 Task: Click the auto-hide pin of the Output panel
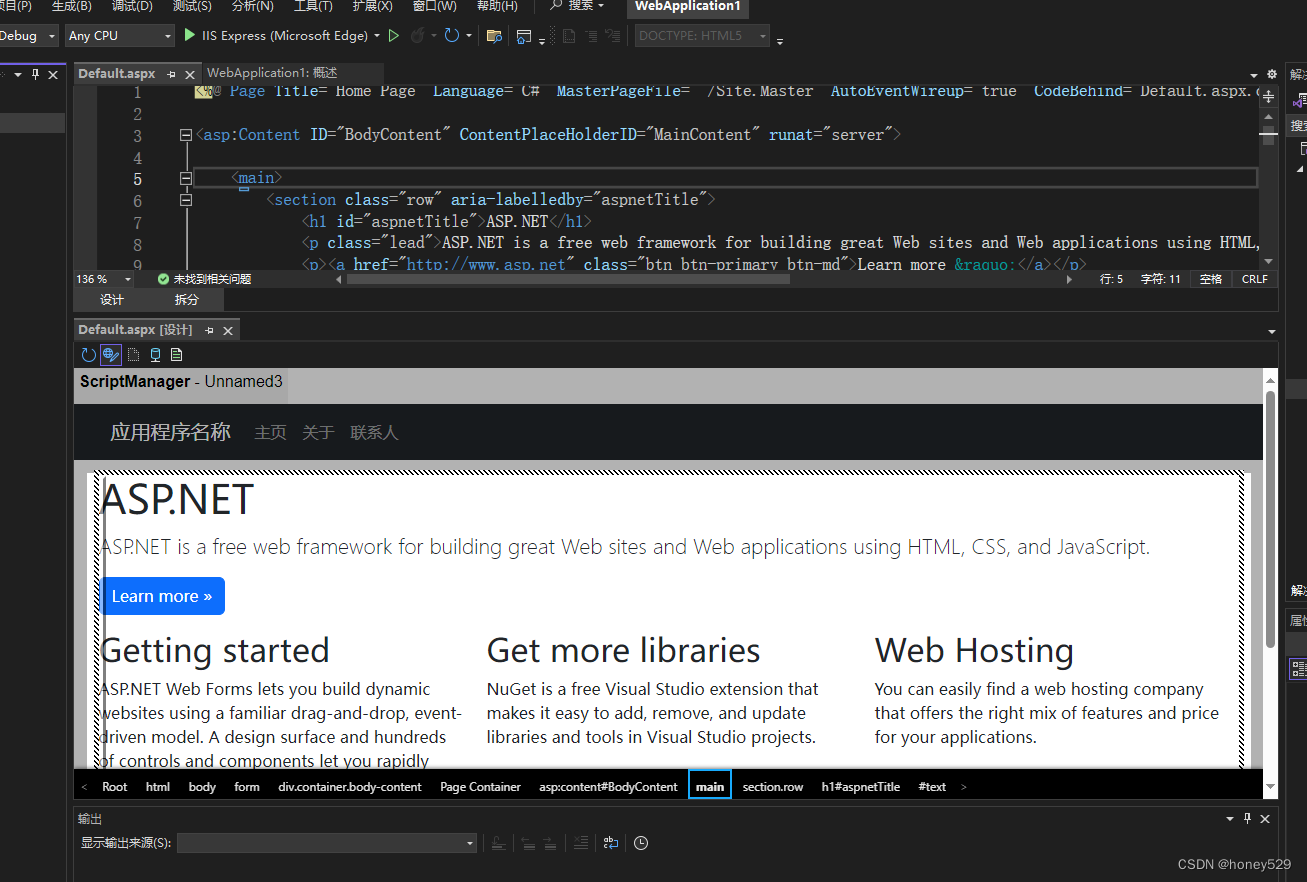pos(1247,818)
